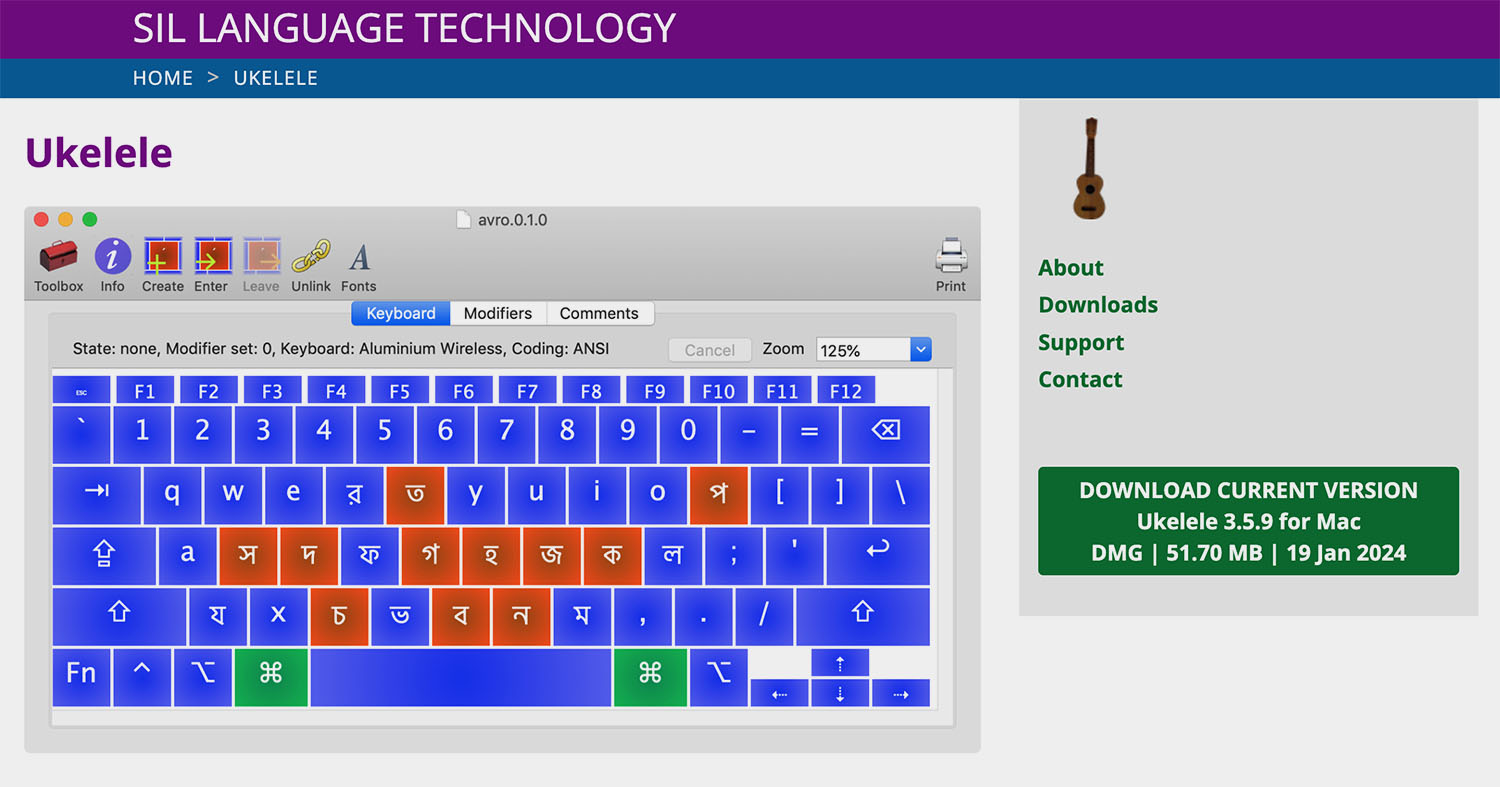Click the space bar key

[x=461, y=677]
